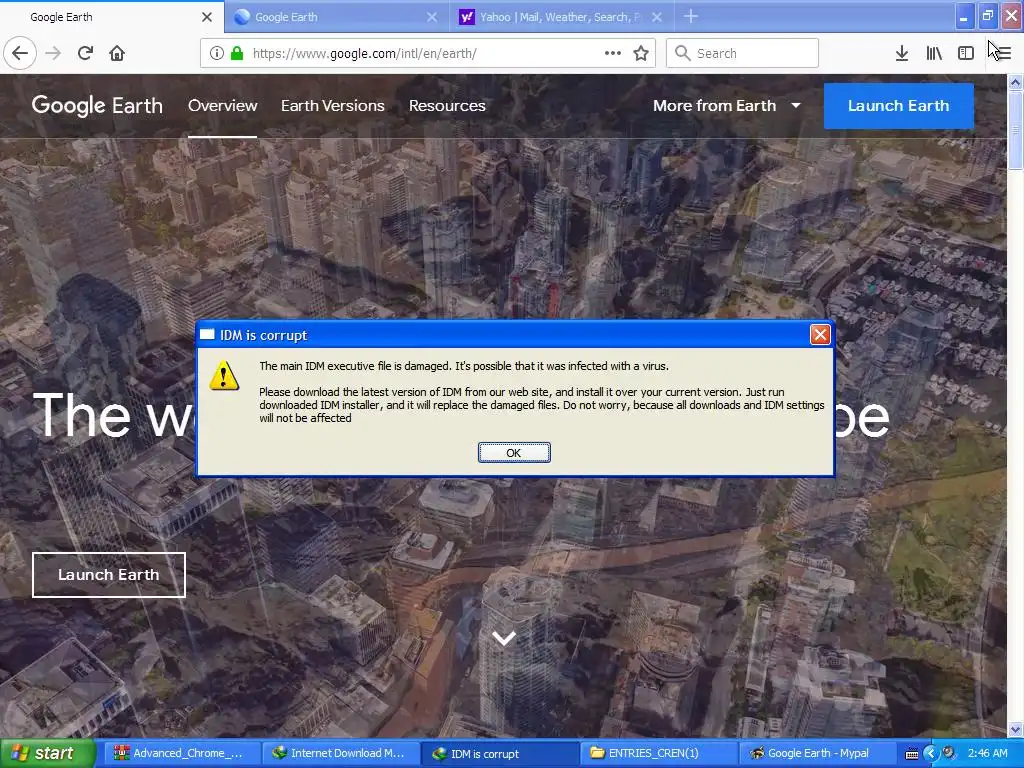Image resolution: width=1024 pixels, height=768 pixels.
Task: Close the IDM is corrupt dialog
Action: (820, 335)
